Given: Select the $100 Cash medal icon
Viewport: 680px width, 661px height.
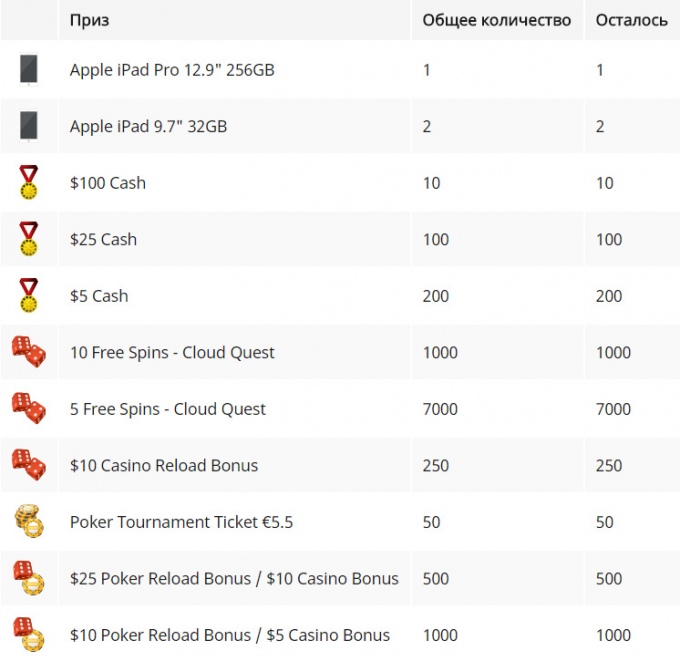Looking at the screenshot, I should [x=29, y=182].
